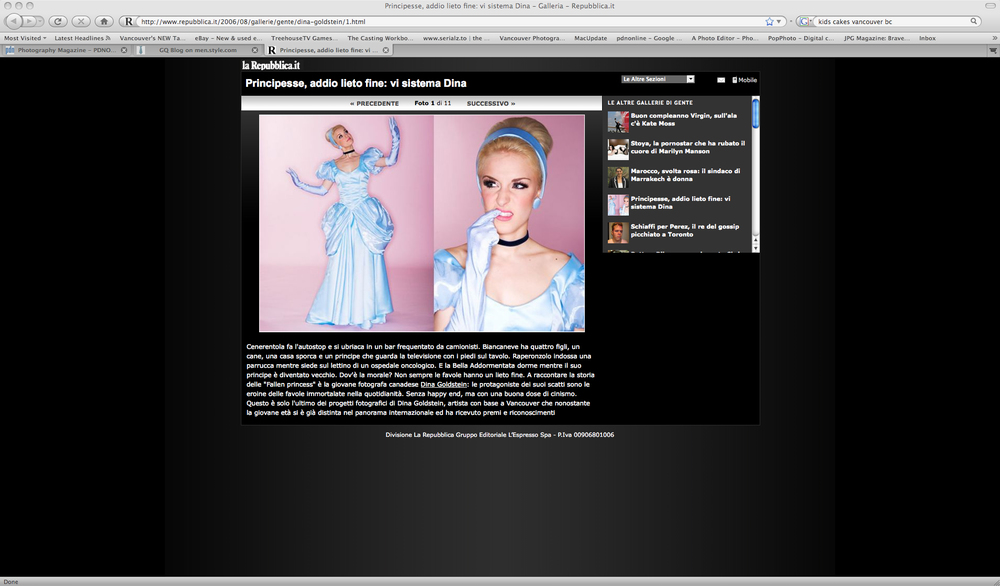
Task: Close the GQ Blog tab
Action: [x=255, y=50]
